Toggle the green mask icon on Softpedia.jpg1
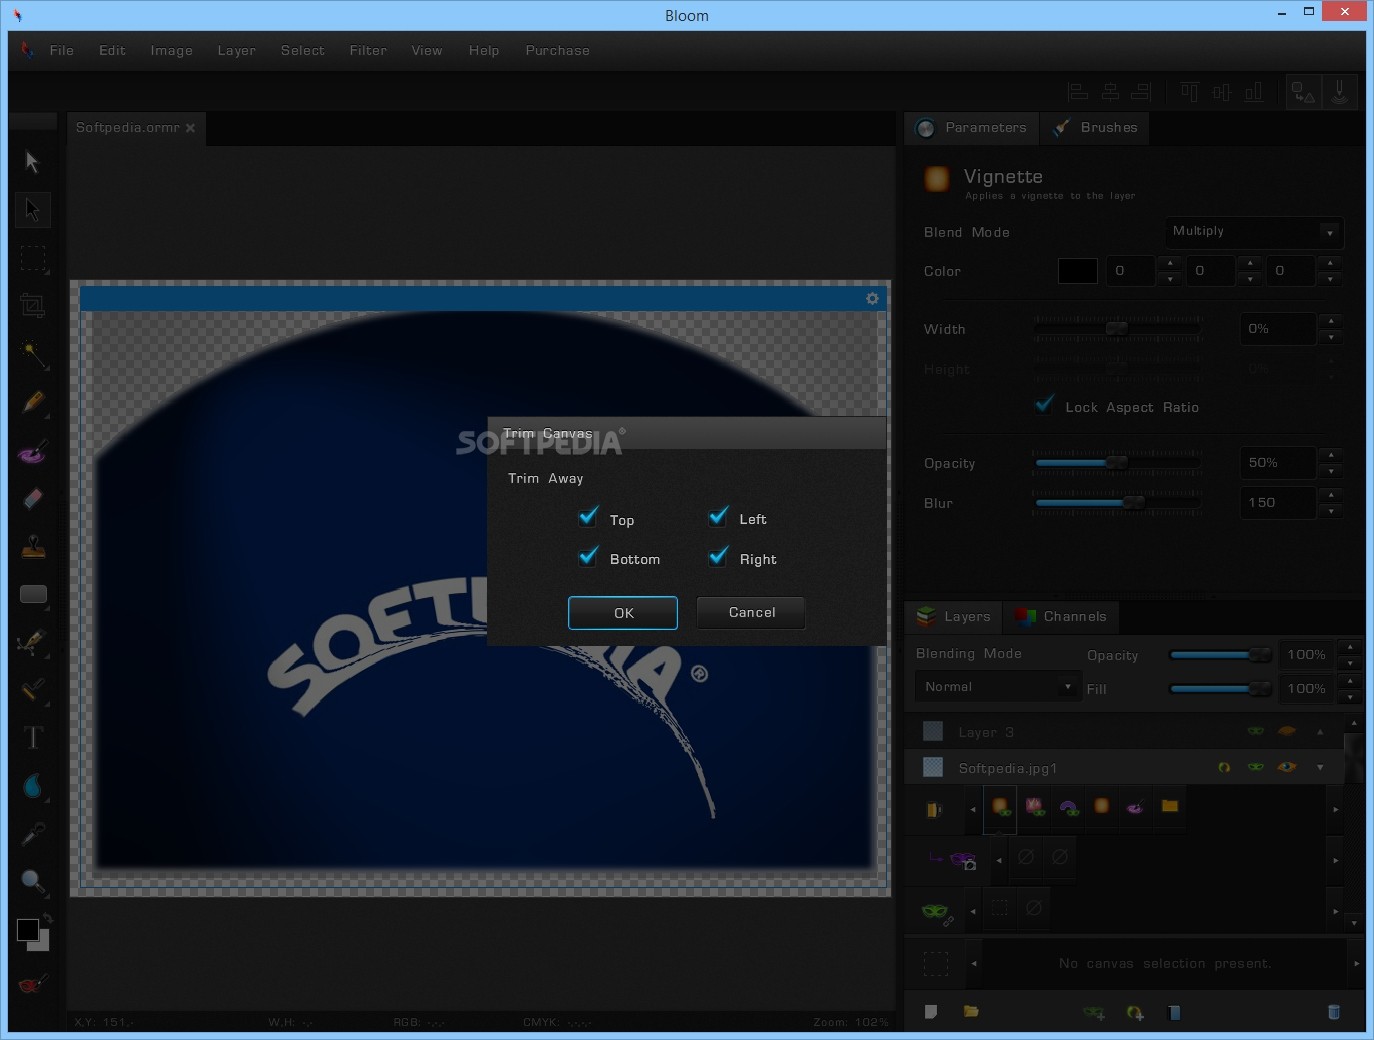The width and height of the screenshot is (1374, 1040). (x=1256, y=767)
